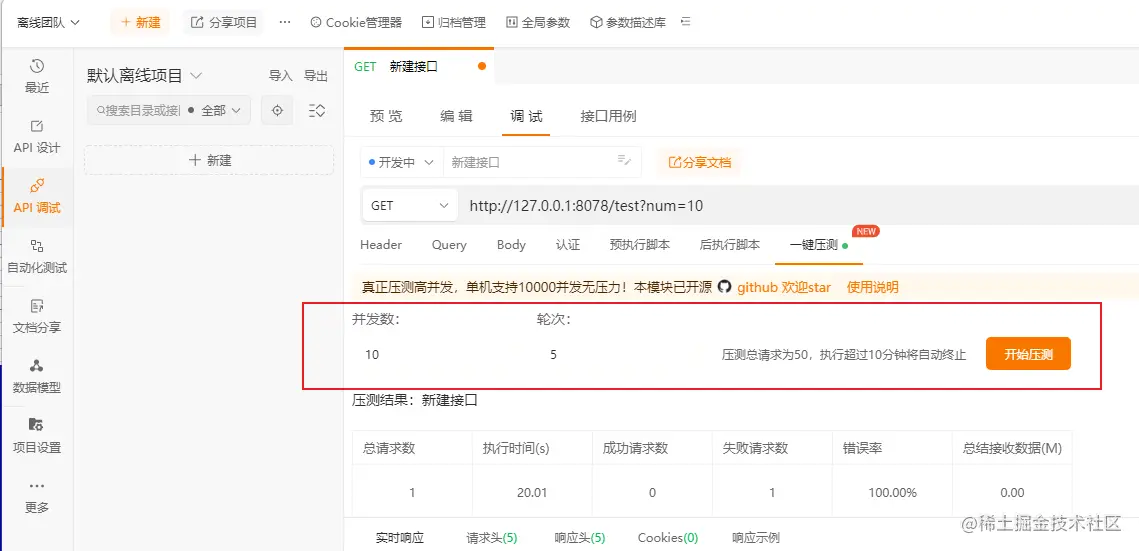
Task: Click the 失败请求数 column header
Action: 755,448
